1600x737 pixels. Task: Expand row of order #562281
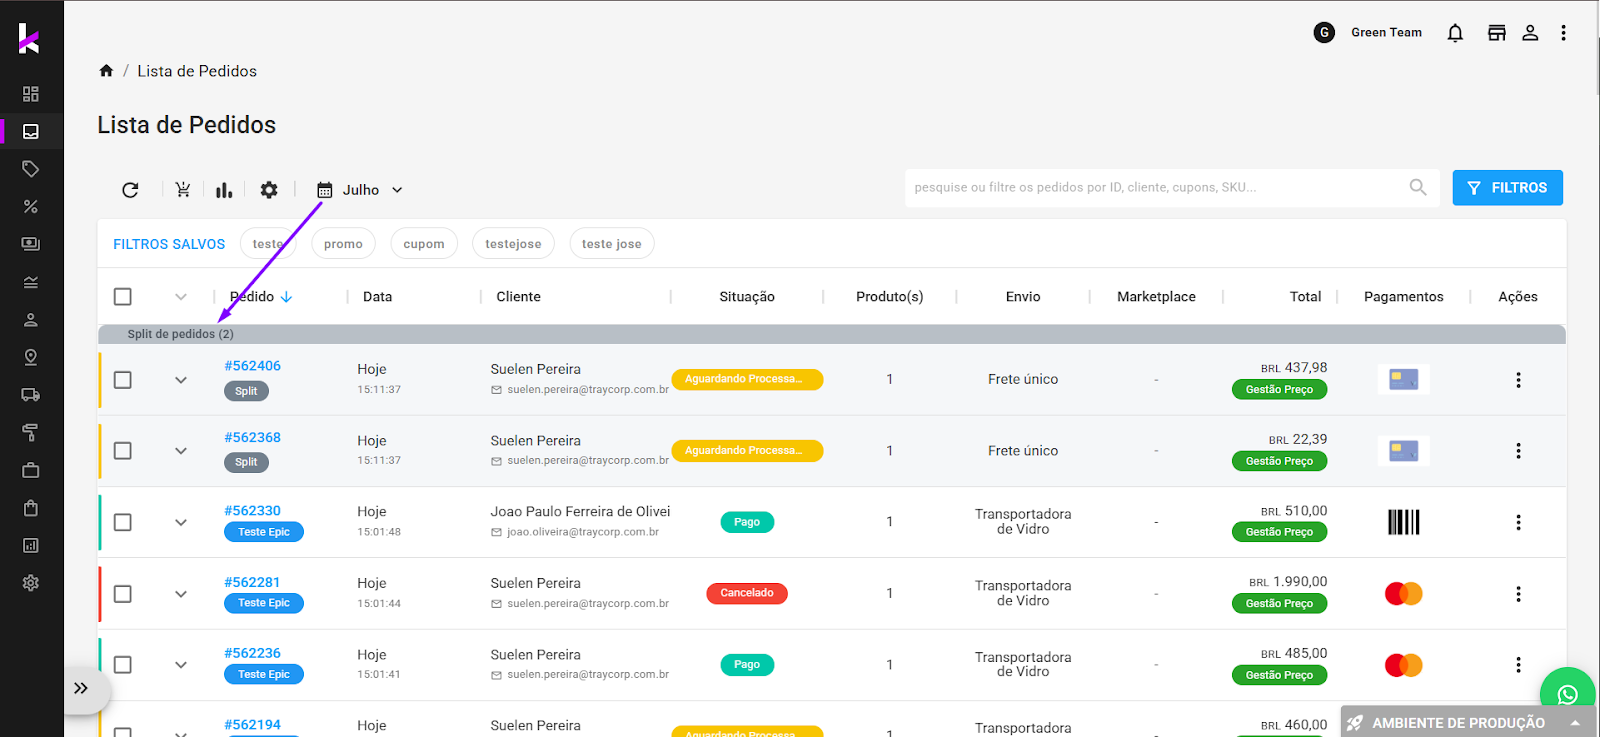click(x=181, y=594)
